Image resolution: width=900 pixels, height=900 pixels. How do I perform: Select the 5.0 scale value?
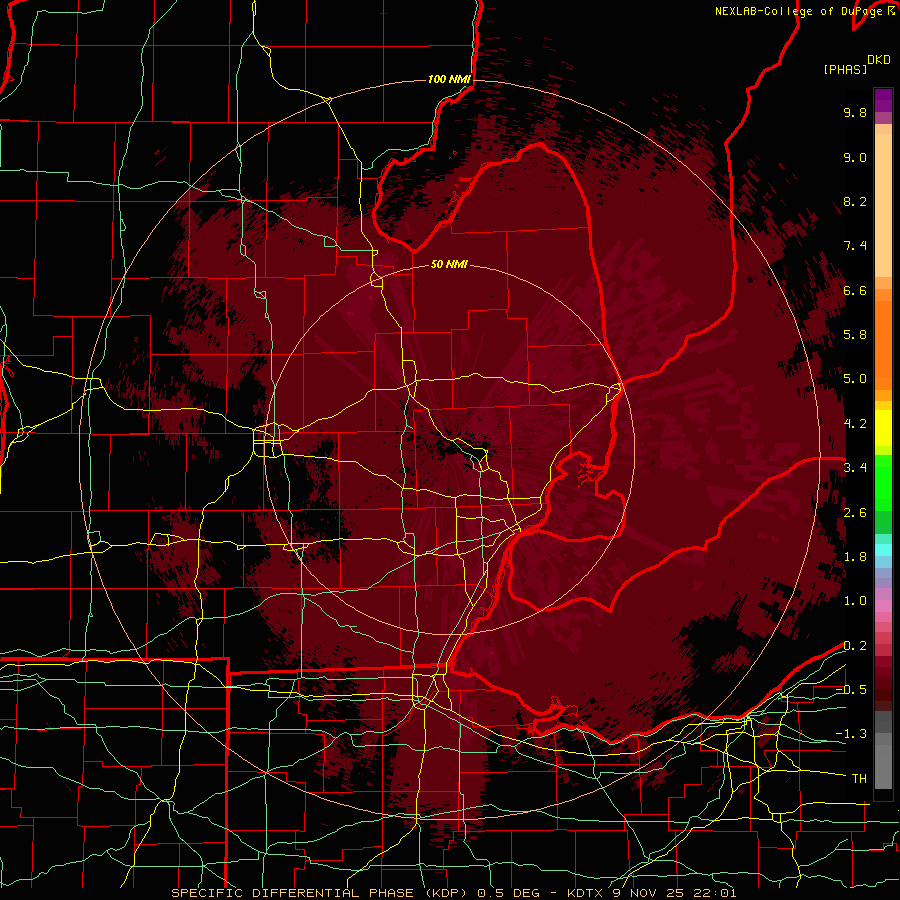tap(855, 379)
